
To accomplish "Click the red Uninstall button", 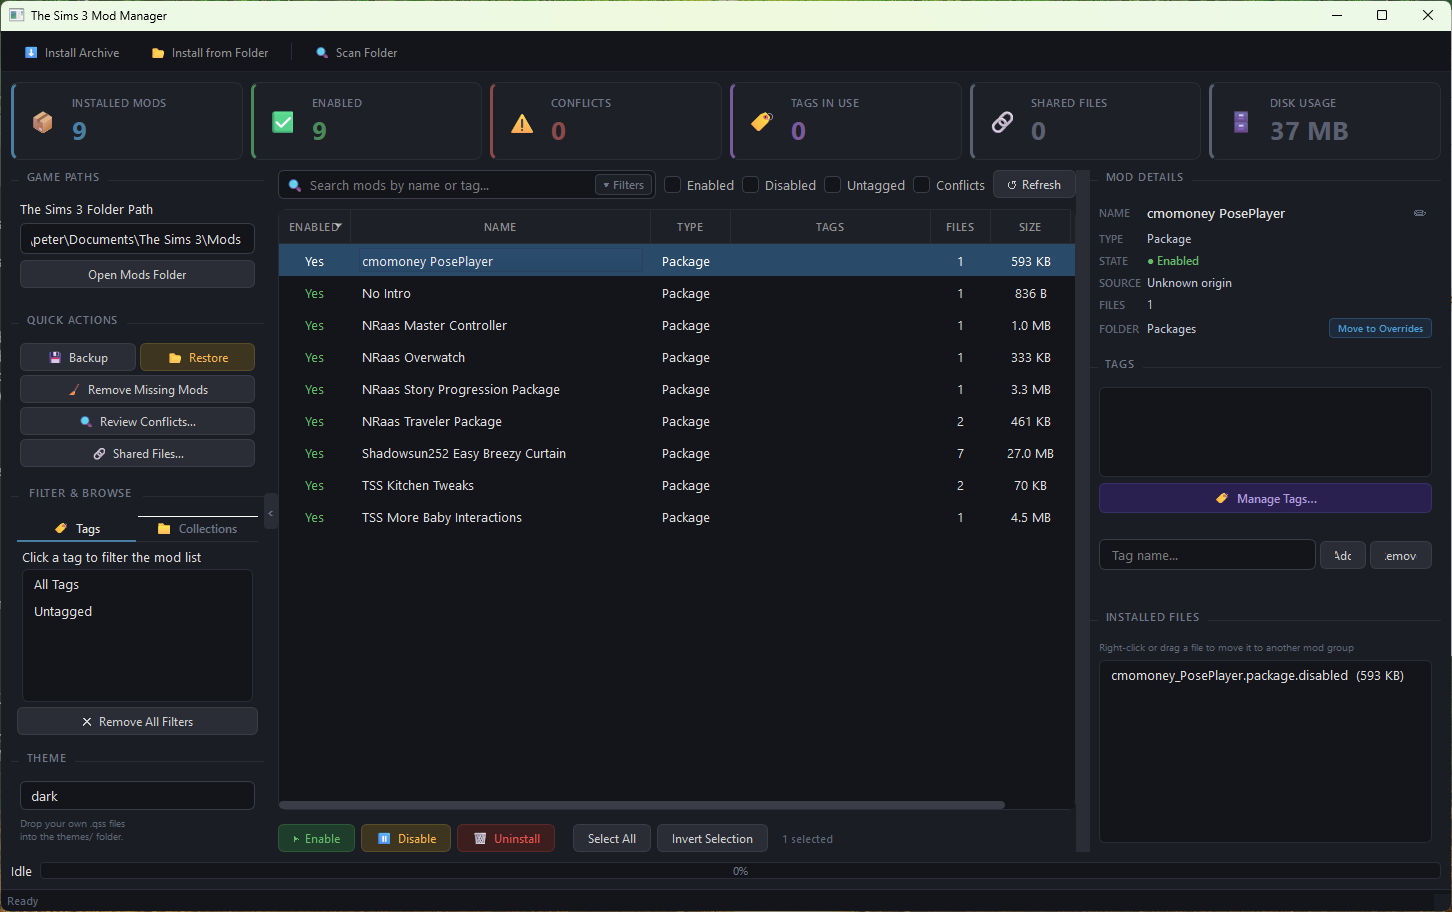I will coord(506,839).
